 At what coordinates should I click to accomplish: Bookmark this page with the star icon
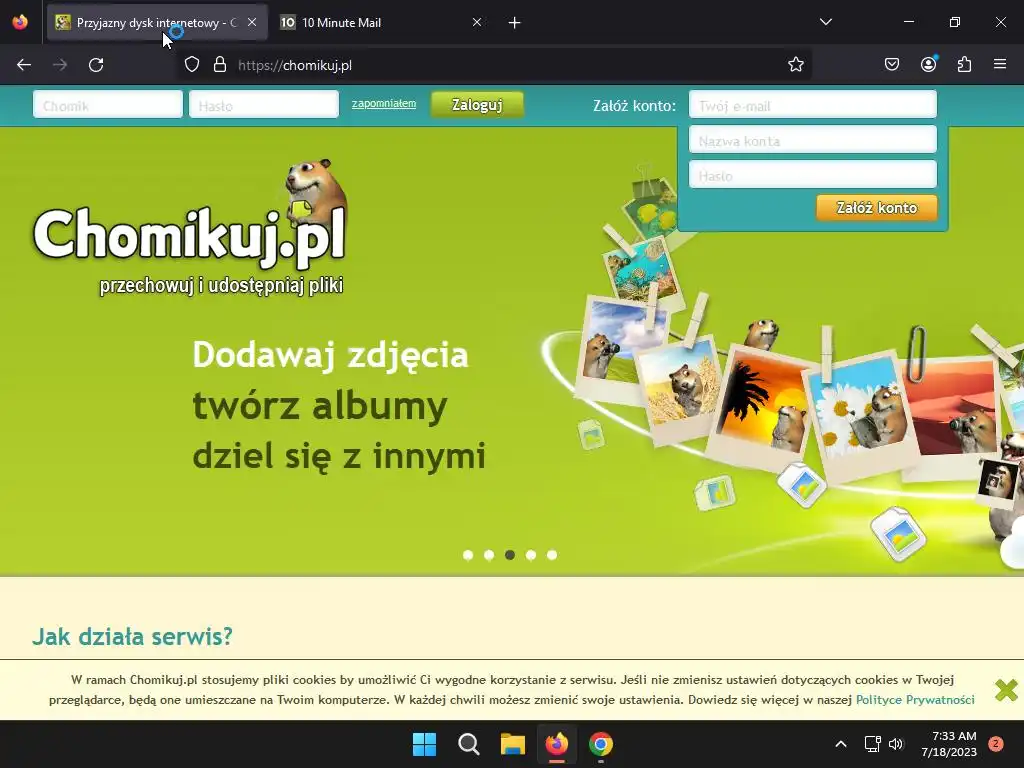pos(795,65)
